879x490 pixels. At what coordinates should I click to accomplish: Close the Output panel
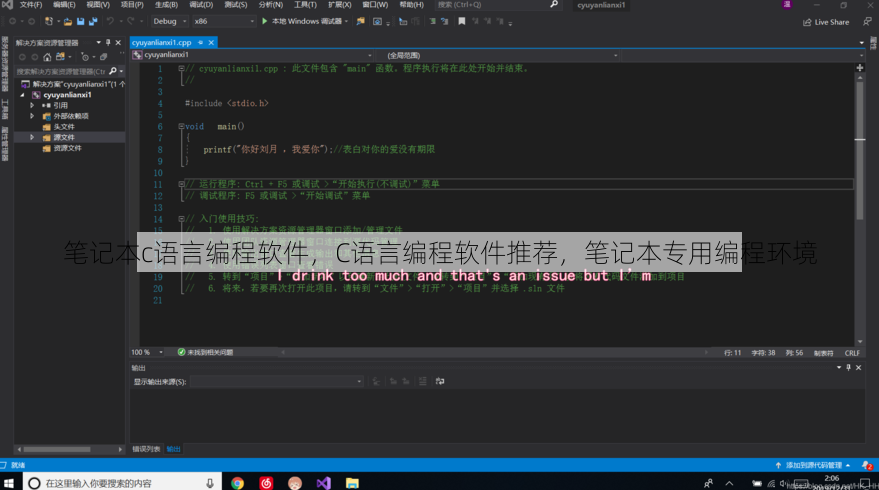point(858,368)
